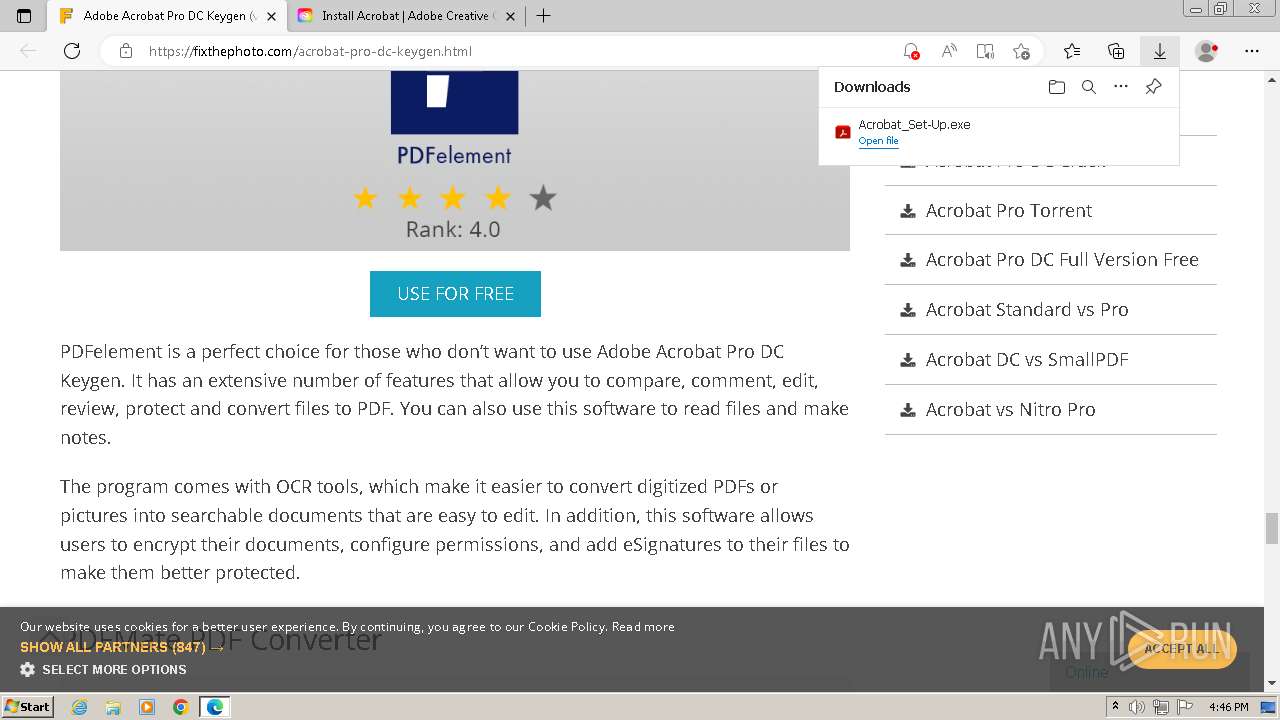Screen dimensions: 1280x720
Task: Switch to Adobe Acrobat Pro DC Keygen tab
Action: click(x=168, y=16)
